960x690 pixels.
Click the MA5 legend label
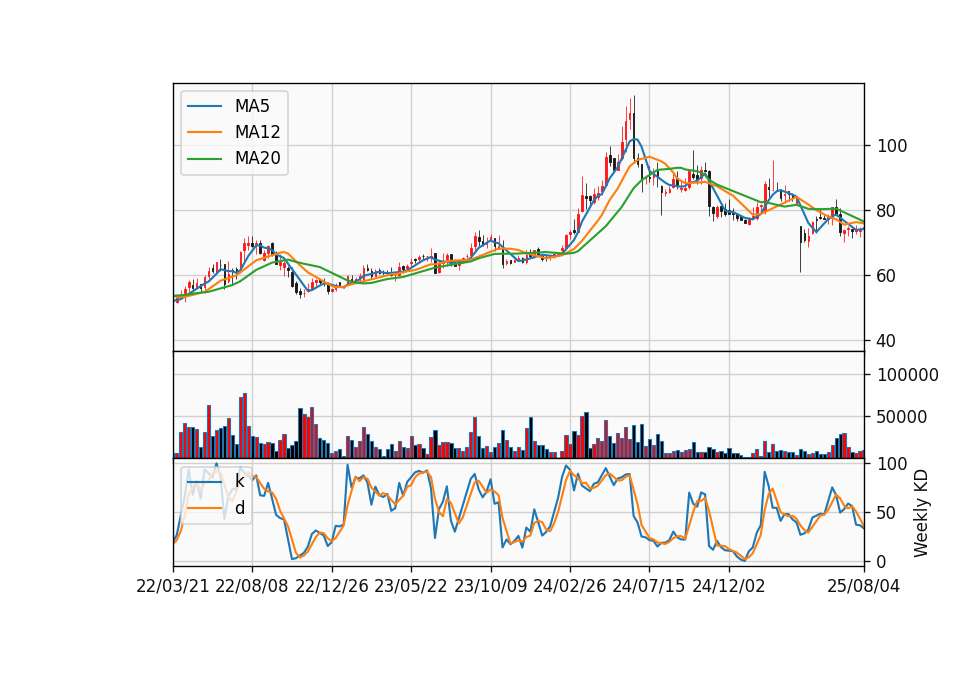252,106
